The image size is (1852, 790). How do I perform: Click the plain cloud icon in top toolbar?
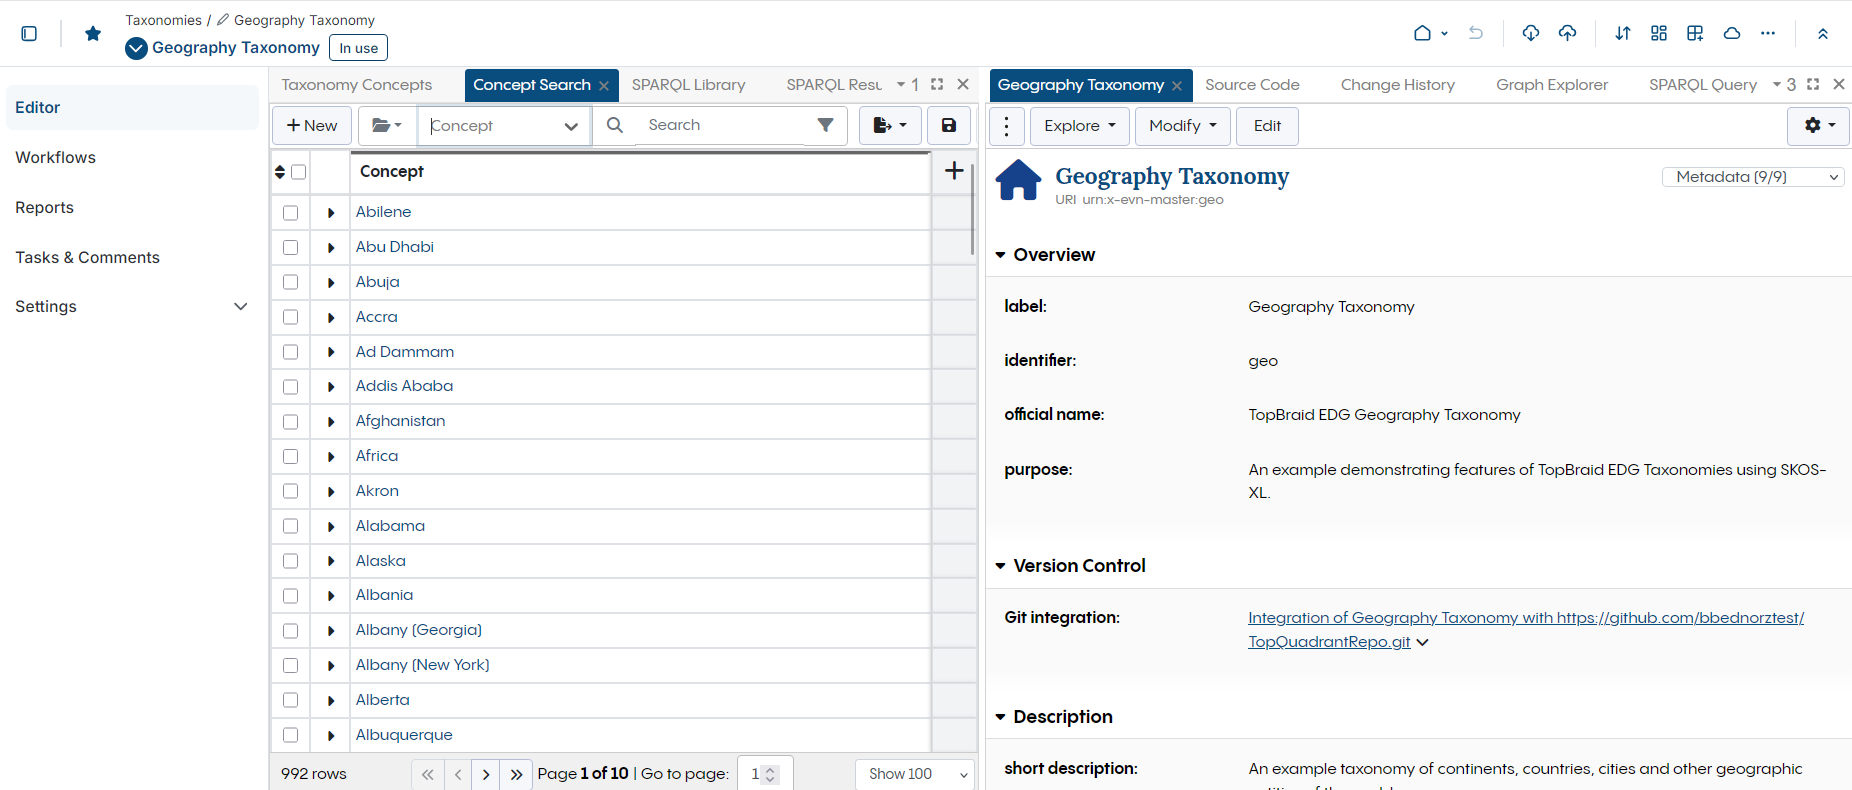(1732, 33)
